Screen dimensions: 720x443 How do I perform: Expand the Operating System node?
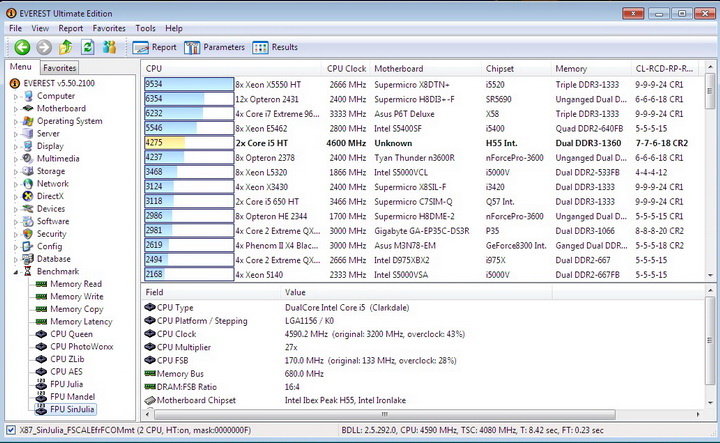[x=15, y=122]
